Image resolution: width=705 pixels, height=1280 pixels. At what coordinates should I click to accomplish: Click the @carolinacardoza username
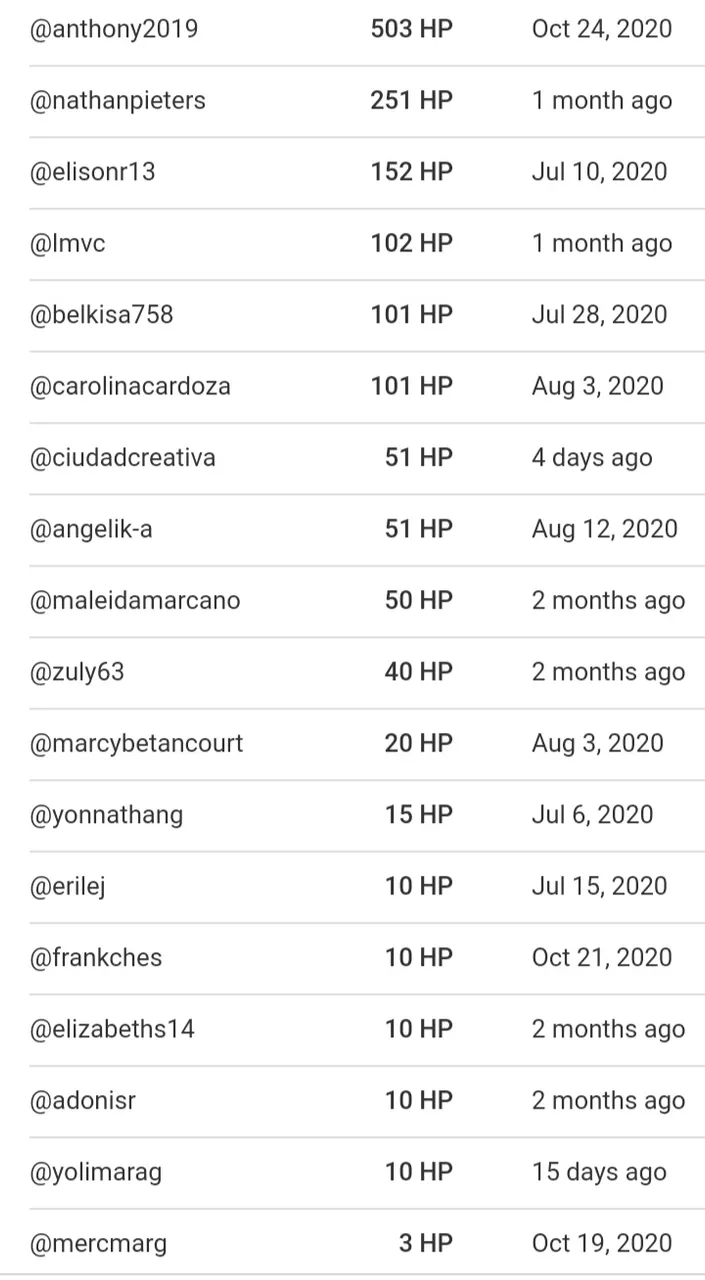pos(130,386)
